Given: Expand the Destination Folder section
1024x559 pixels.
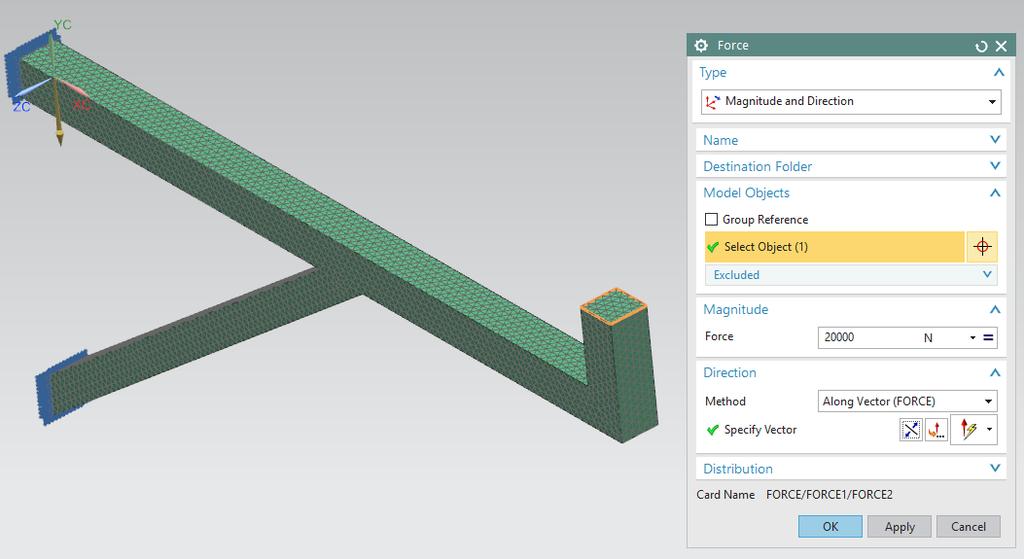Looking at the screenshot, I should coord(995,166).
